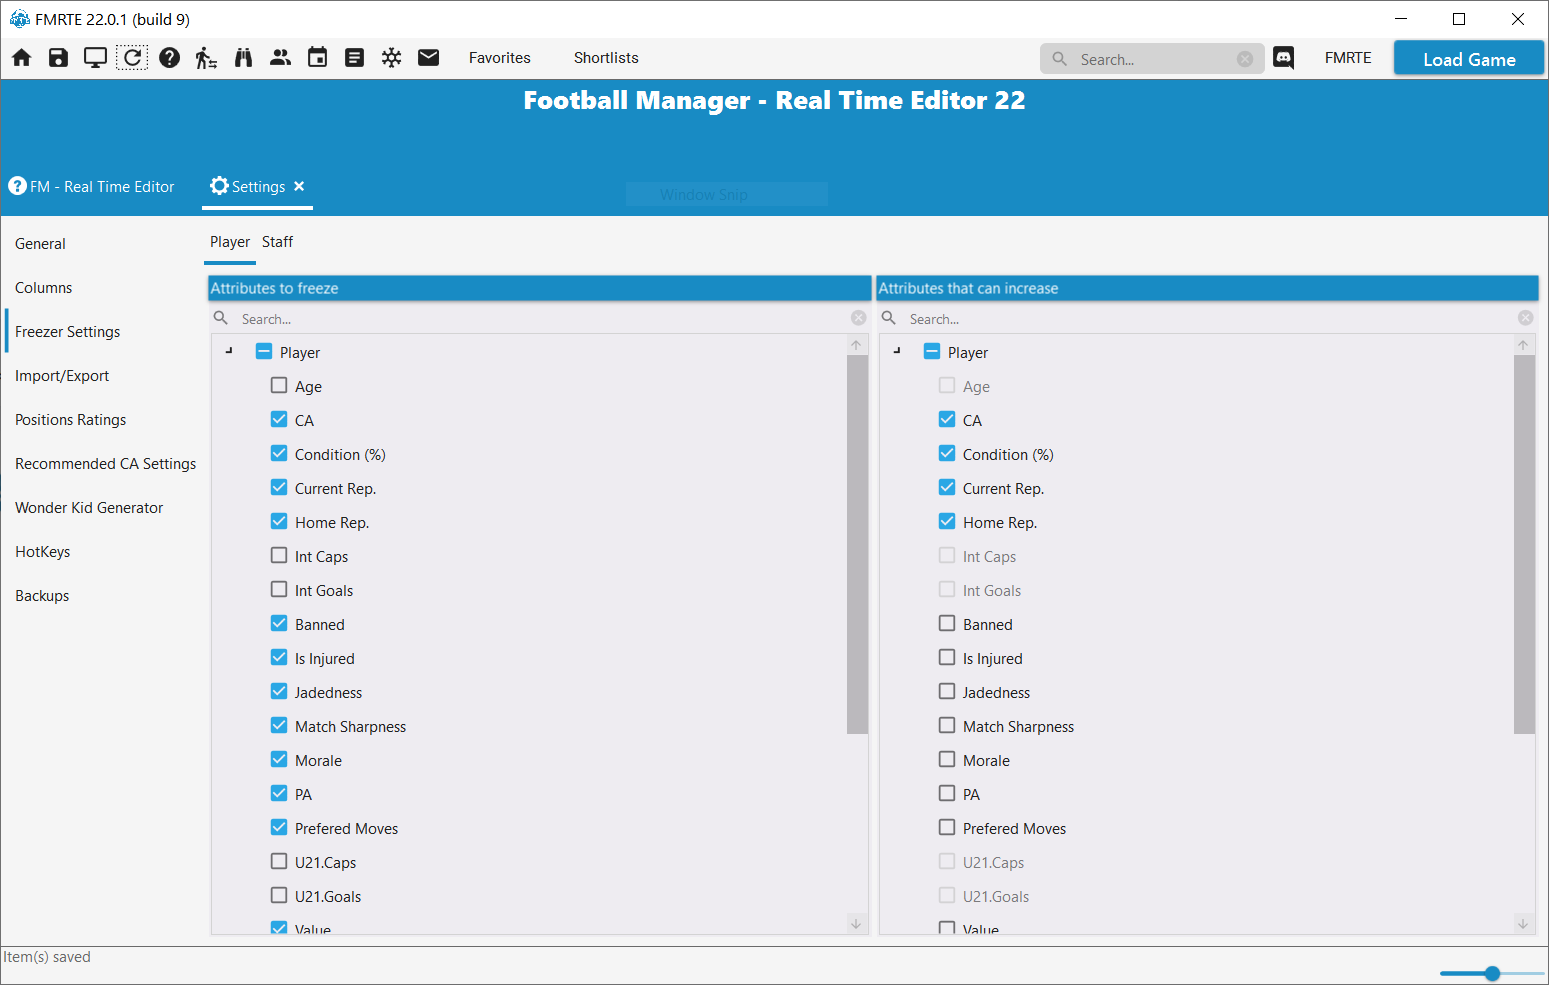This screenshot has width=1549, height=985.
Task: Enable Int Goals in freeze list
Action: tap(279, 589)
